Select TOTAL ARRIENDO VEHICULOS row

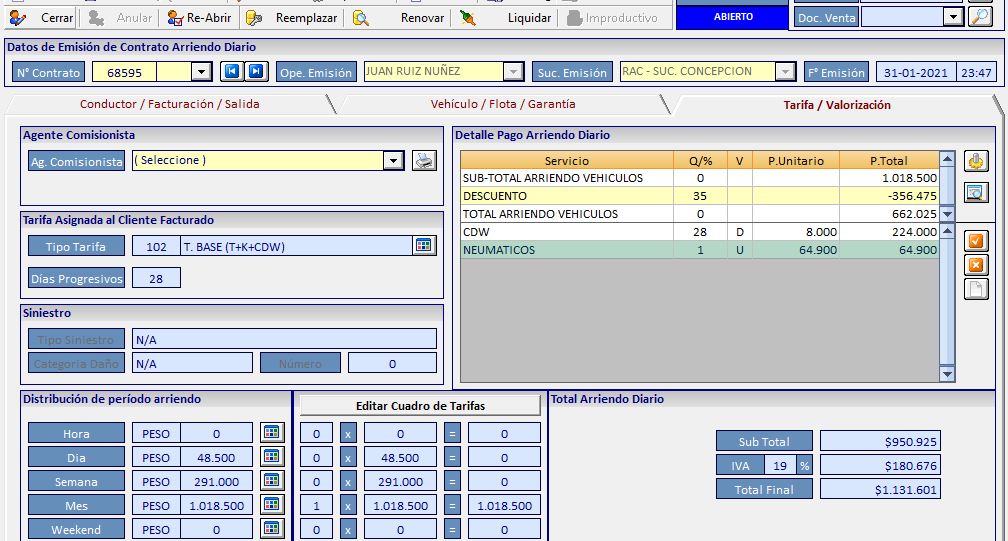coord(699,214)
